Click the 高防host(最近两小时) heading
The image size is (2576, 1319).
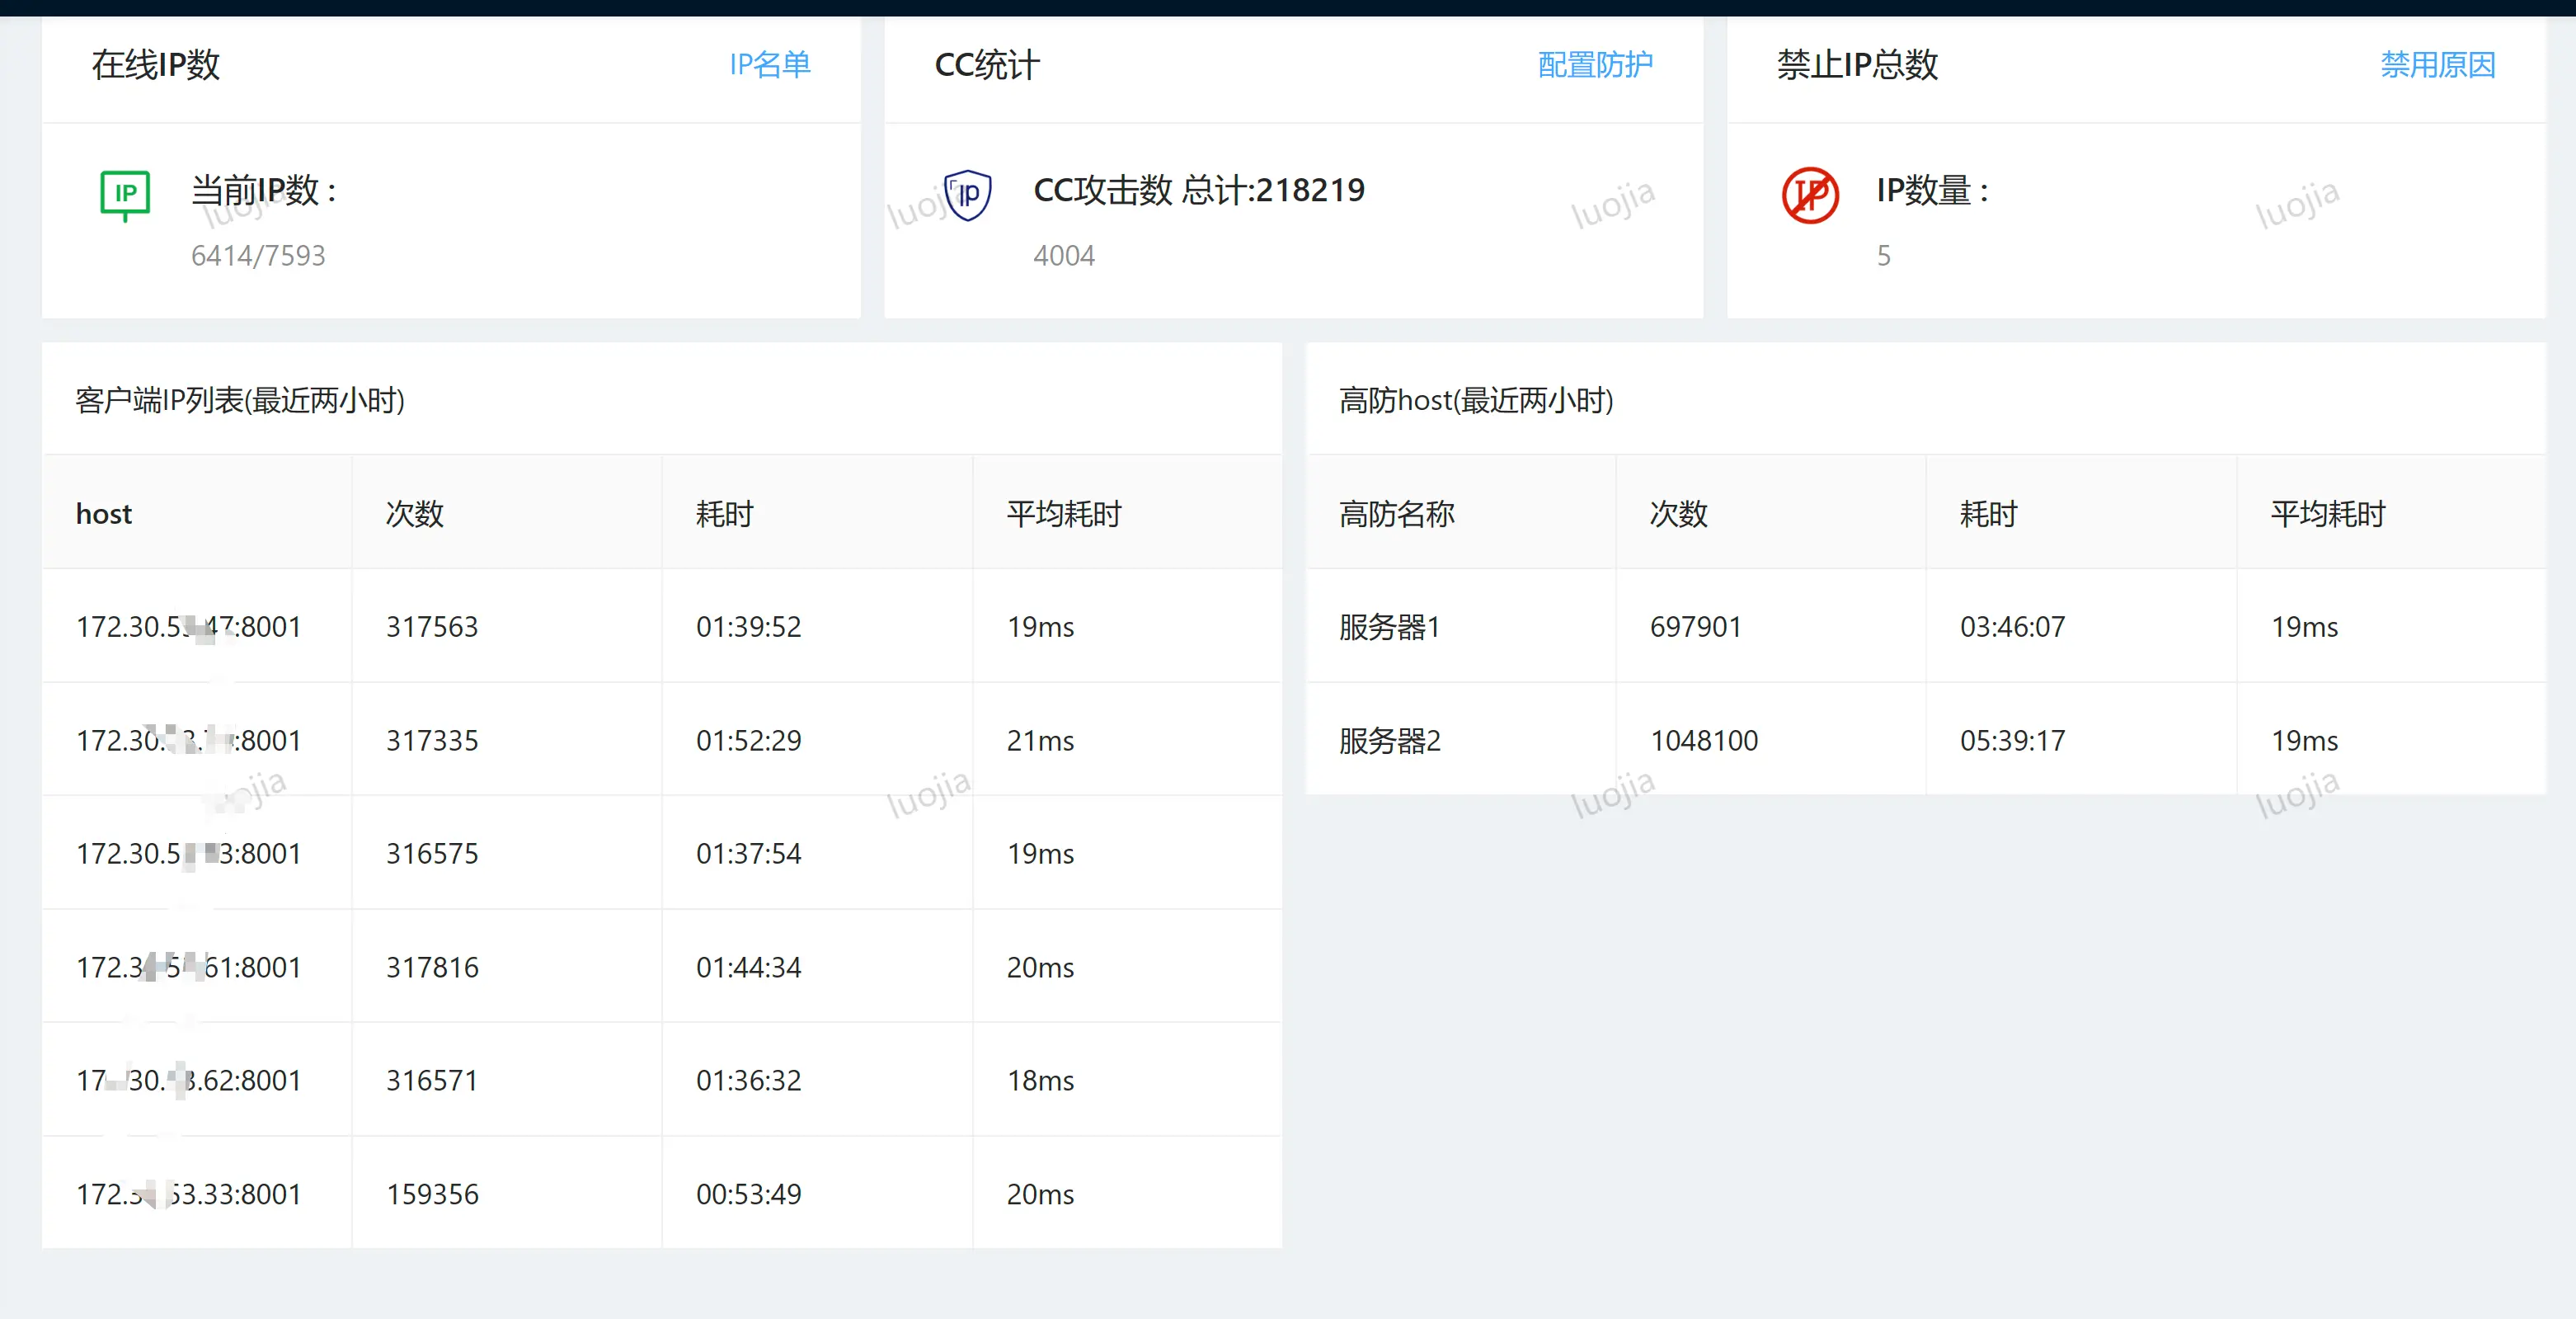pyautogui.click(x=1476, y=401)
